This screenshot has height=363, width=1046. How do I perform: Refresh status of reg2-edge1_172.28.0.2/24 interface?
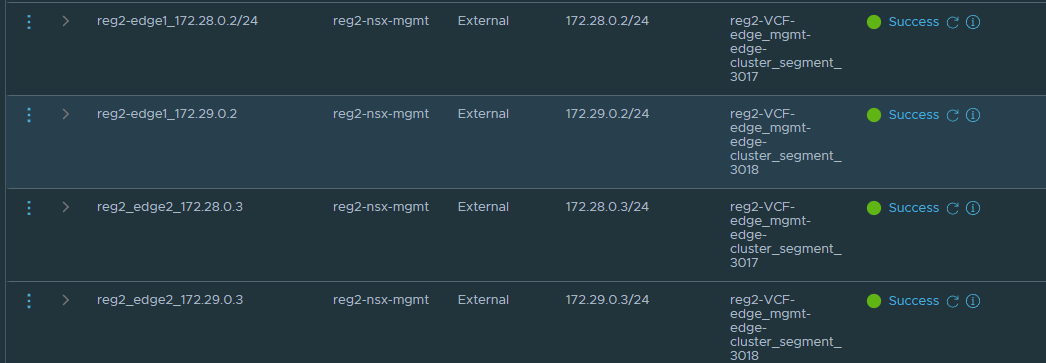(x=953, y=22)
